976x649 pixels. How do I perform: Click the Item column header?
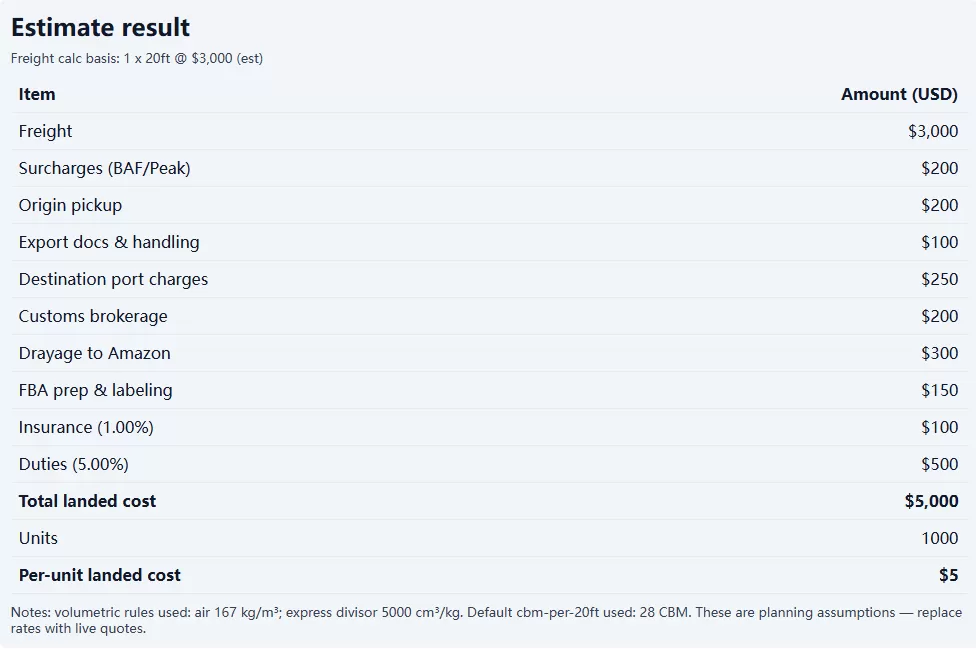pos(37,94)
